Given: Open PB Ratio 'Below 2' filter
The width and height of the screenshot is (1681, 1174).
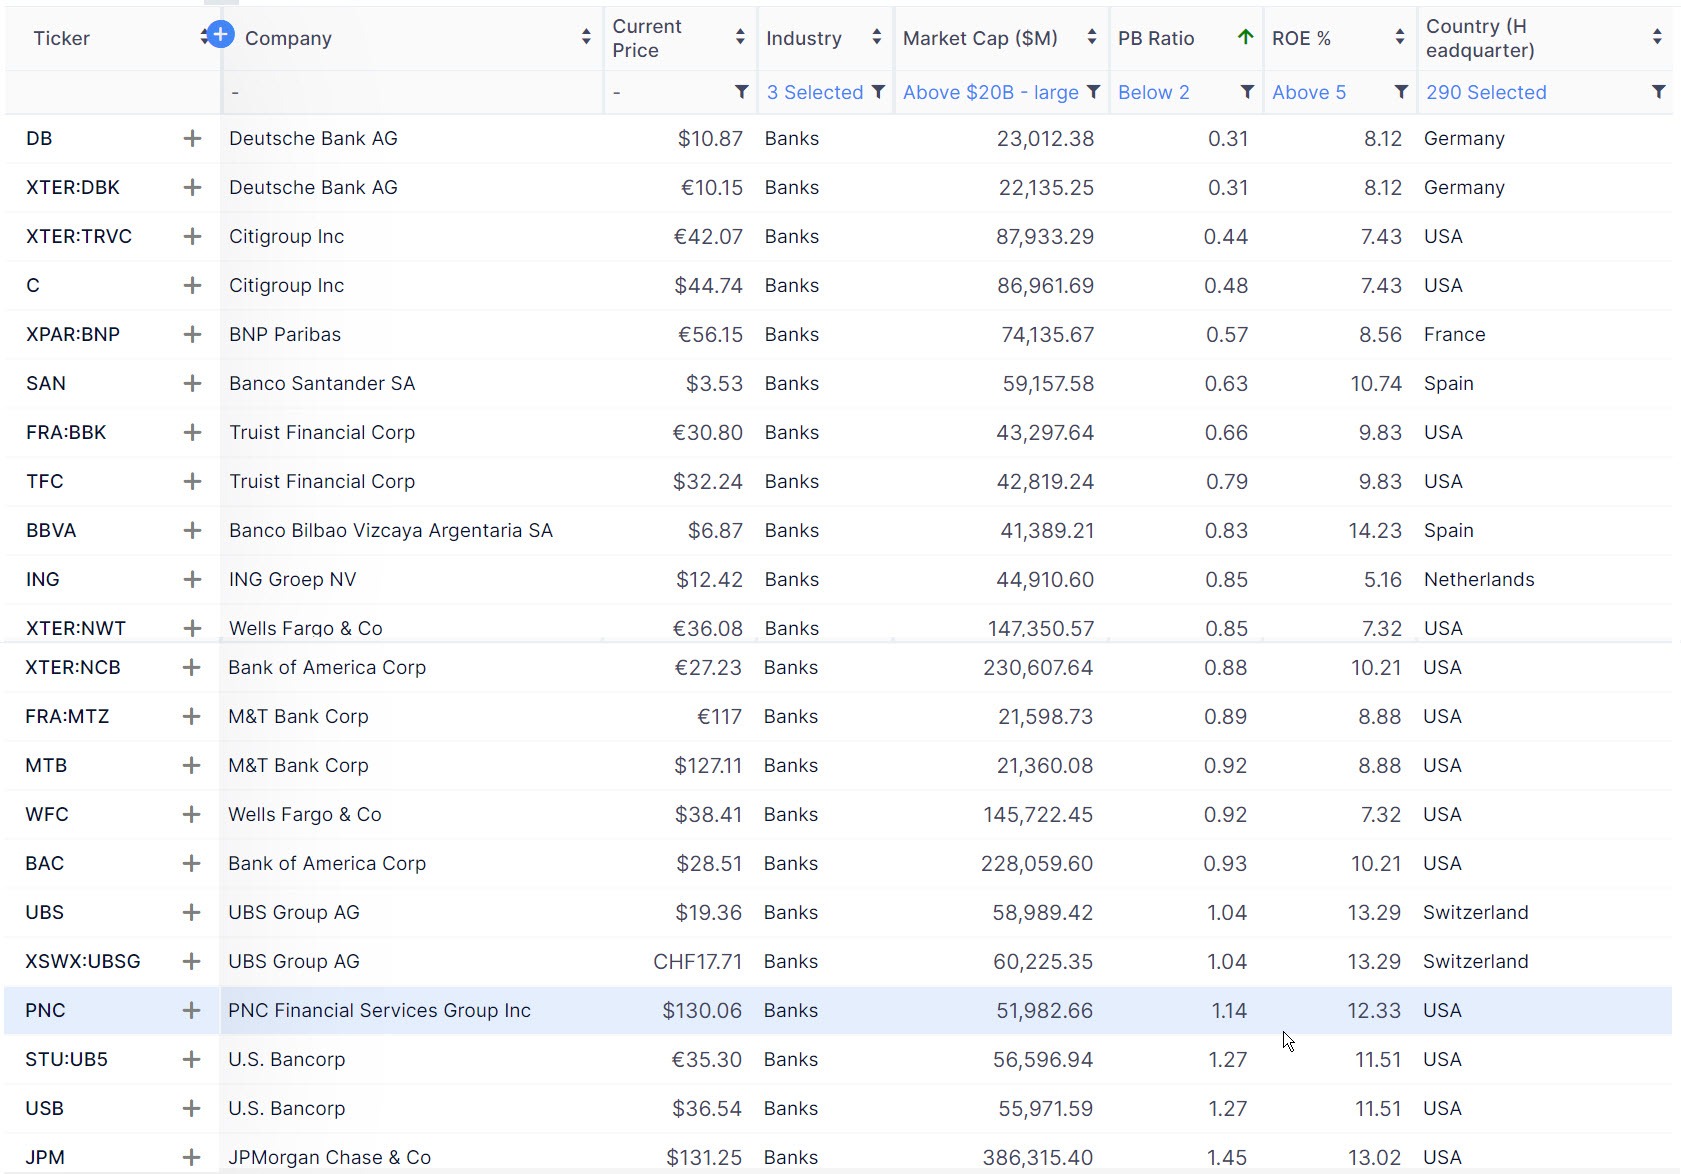Looking at the screenshot, I should tap(1154, 93).
